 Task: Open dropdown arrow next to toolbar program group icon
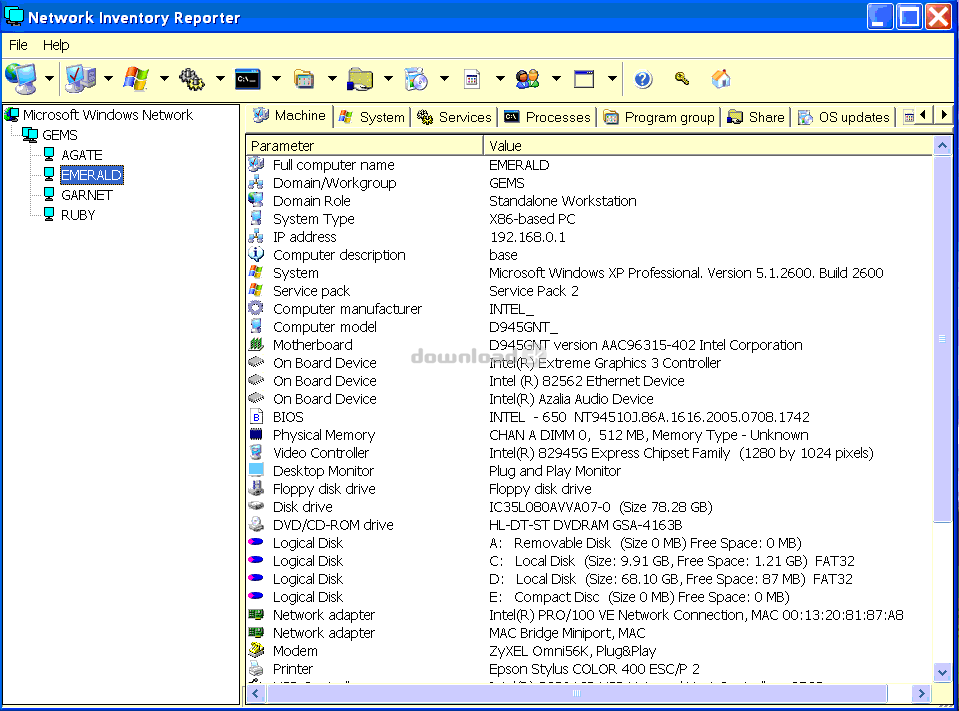click(x=332, y=78)
